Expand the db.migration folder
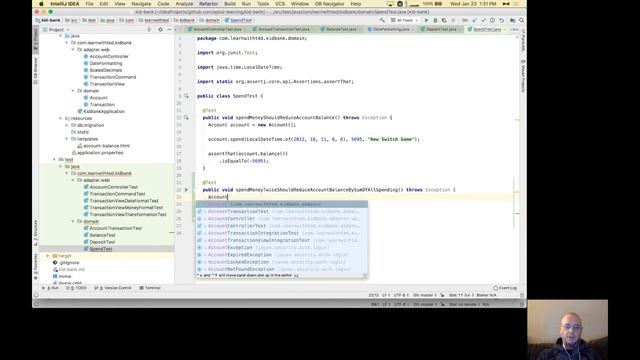This screenshot has height=360, width=640. pos(67,125)
